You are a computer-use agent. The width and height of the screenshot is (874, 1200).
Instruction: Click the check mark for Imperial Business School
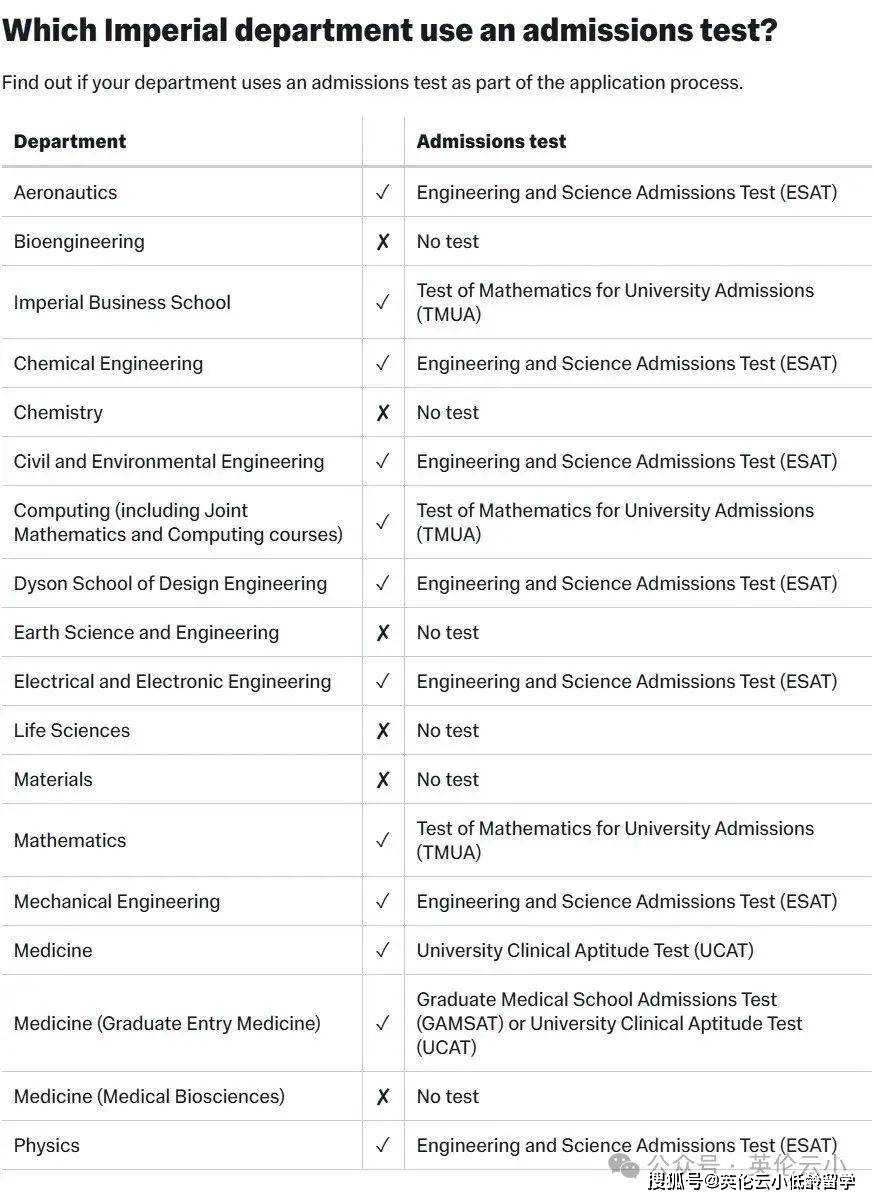(383, 302)
